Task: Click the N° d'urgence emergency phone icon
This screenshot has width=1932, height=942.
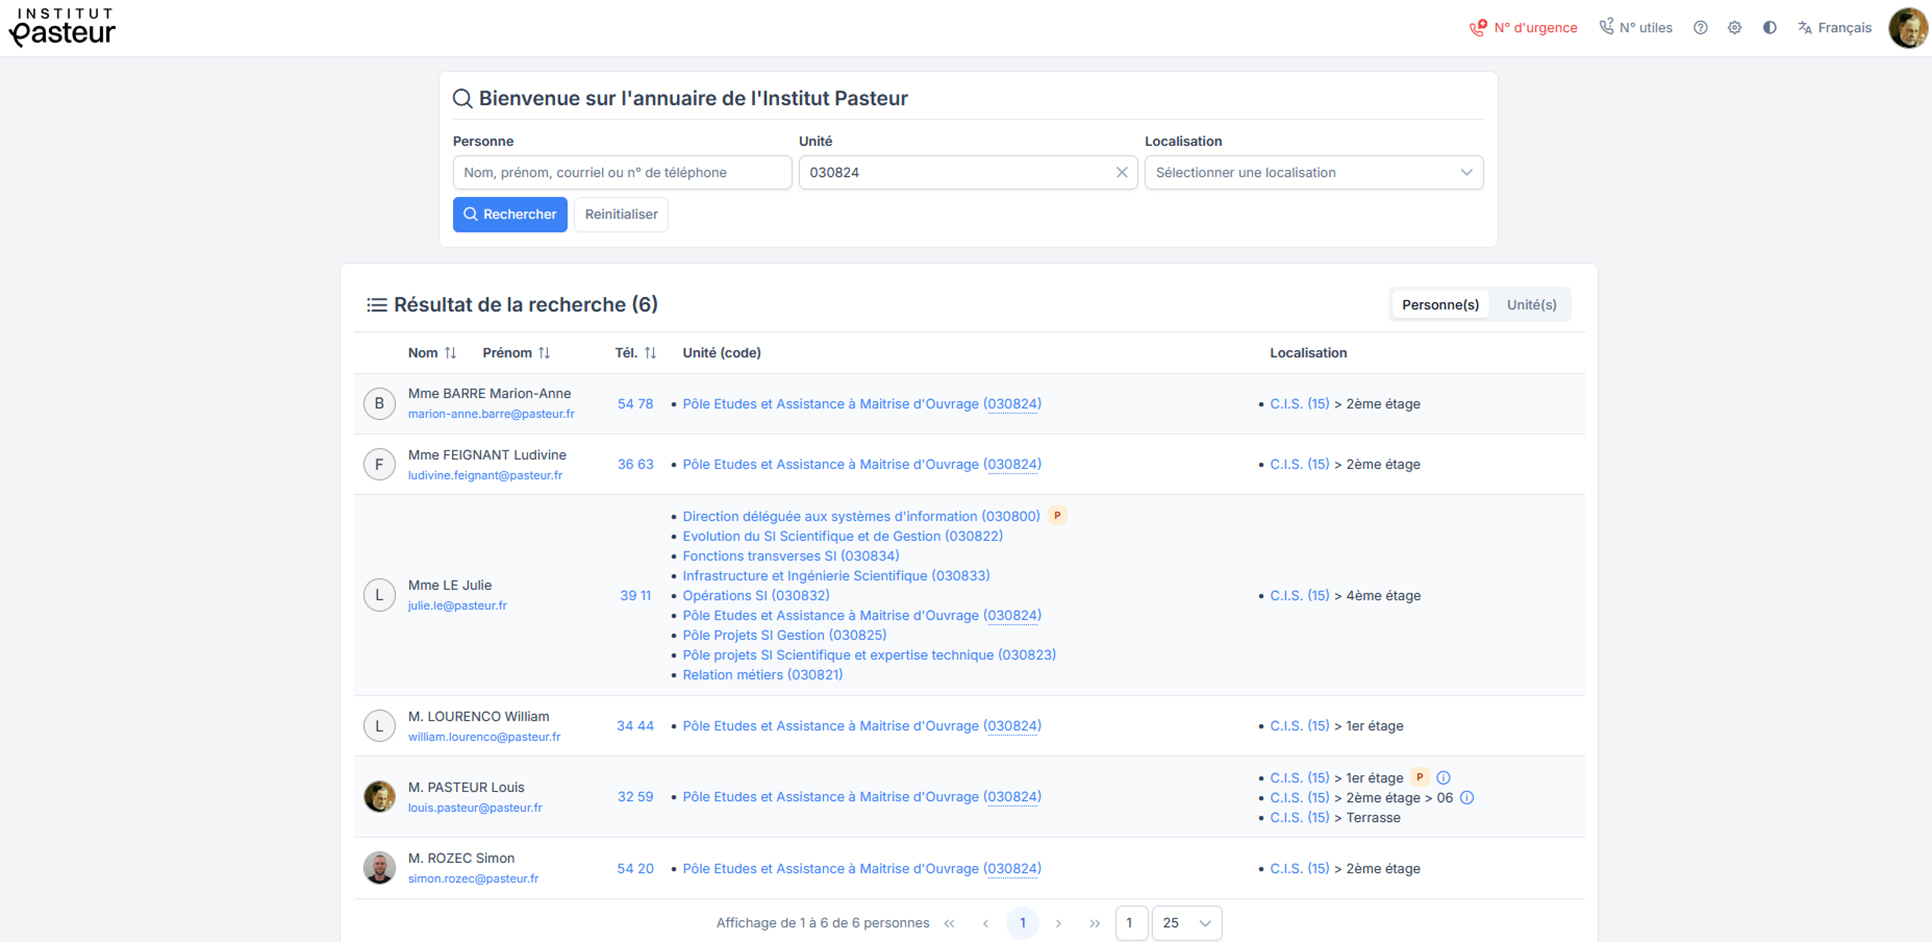Action: (1477, 28)
